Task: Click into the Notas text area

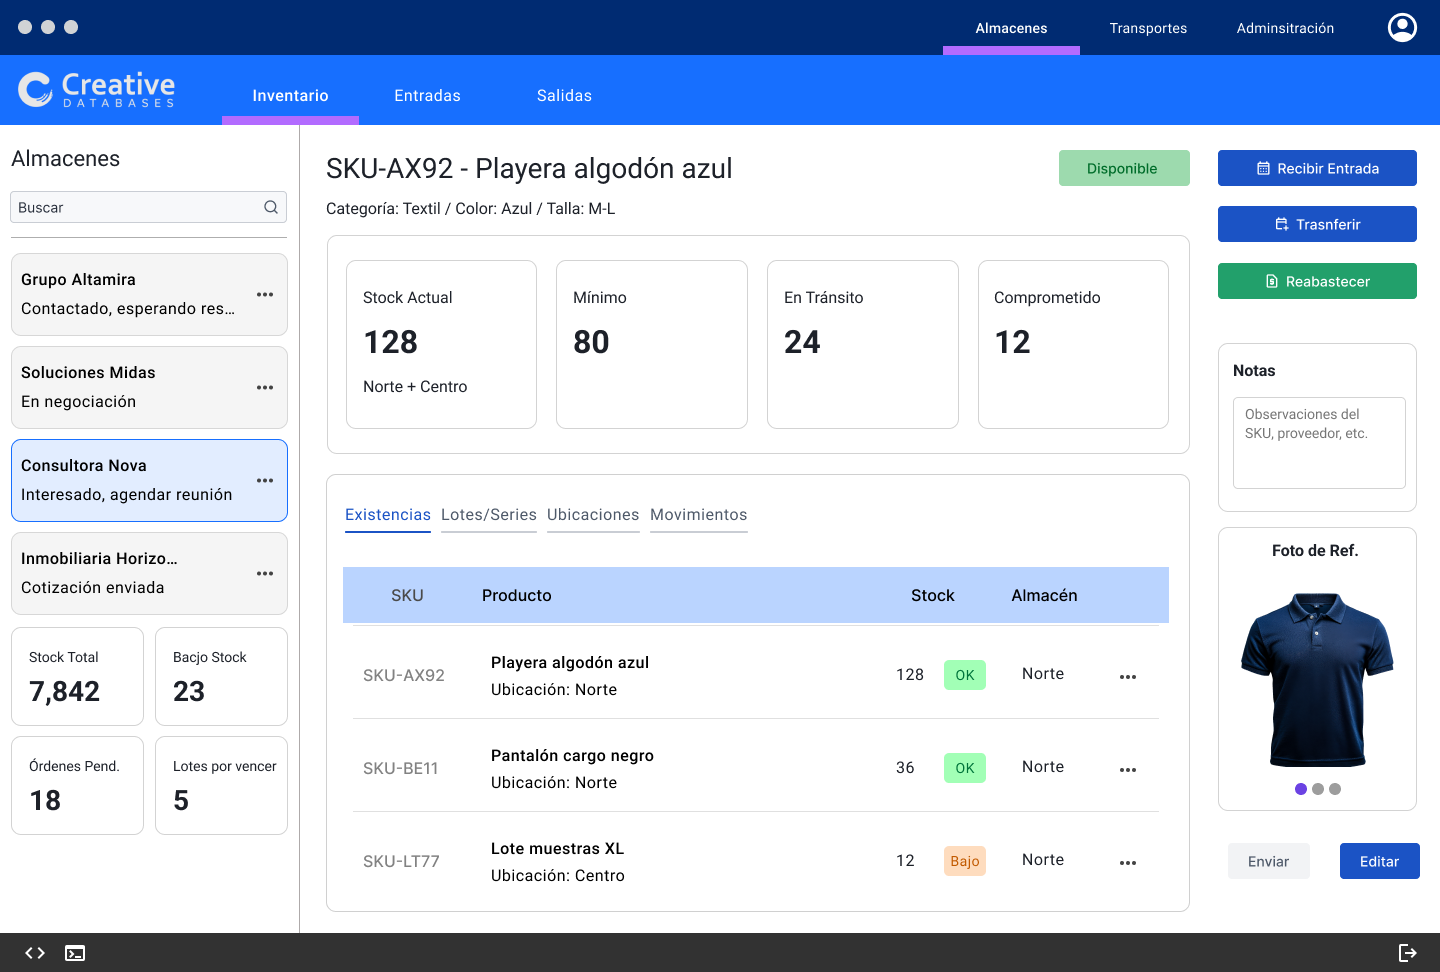Action: (x=1319, y=443)
